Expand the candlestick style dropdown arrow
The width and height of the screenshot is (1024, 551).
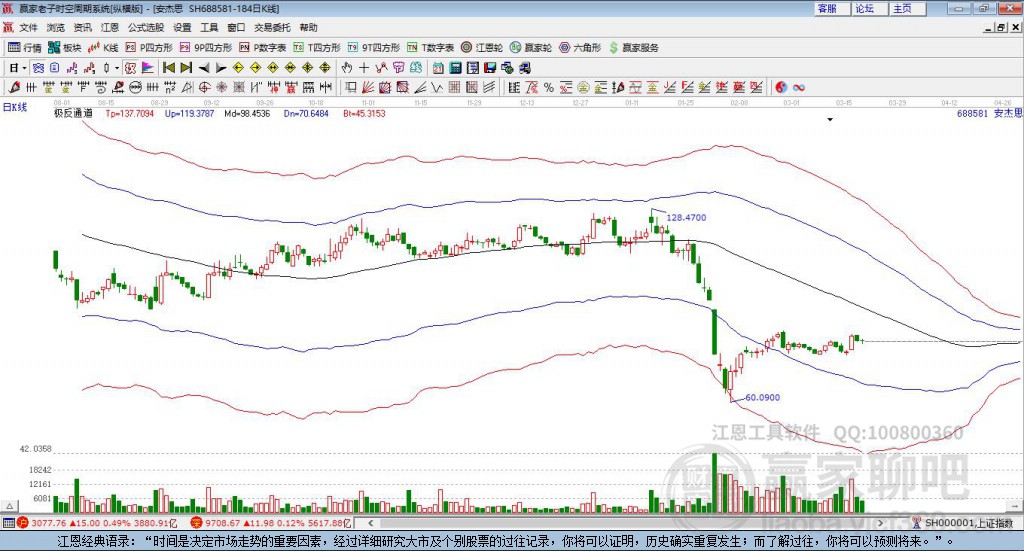117,67
